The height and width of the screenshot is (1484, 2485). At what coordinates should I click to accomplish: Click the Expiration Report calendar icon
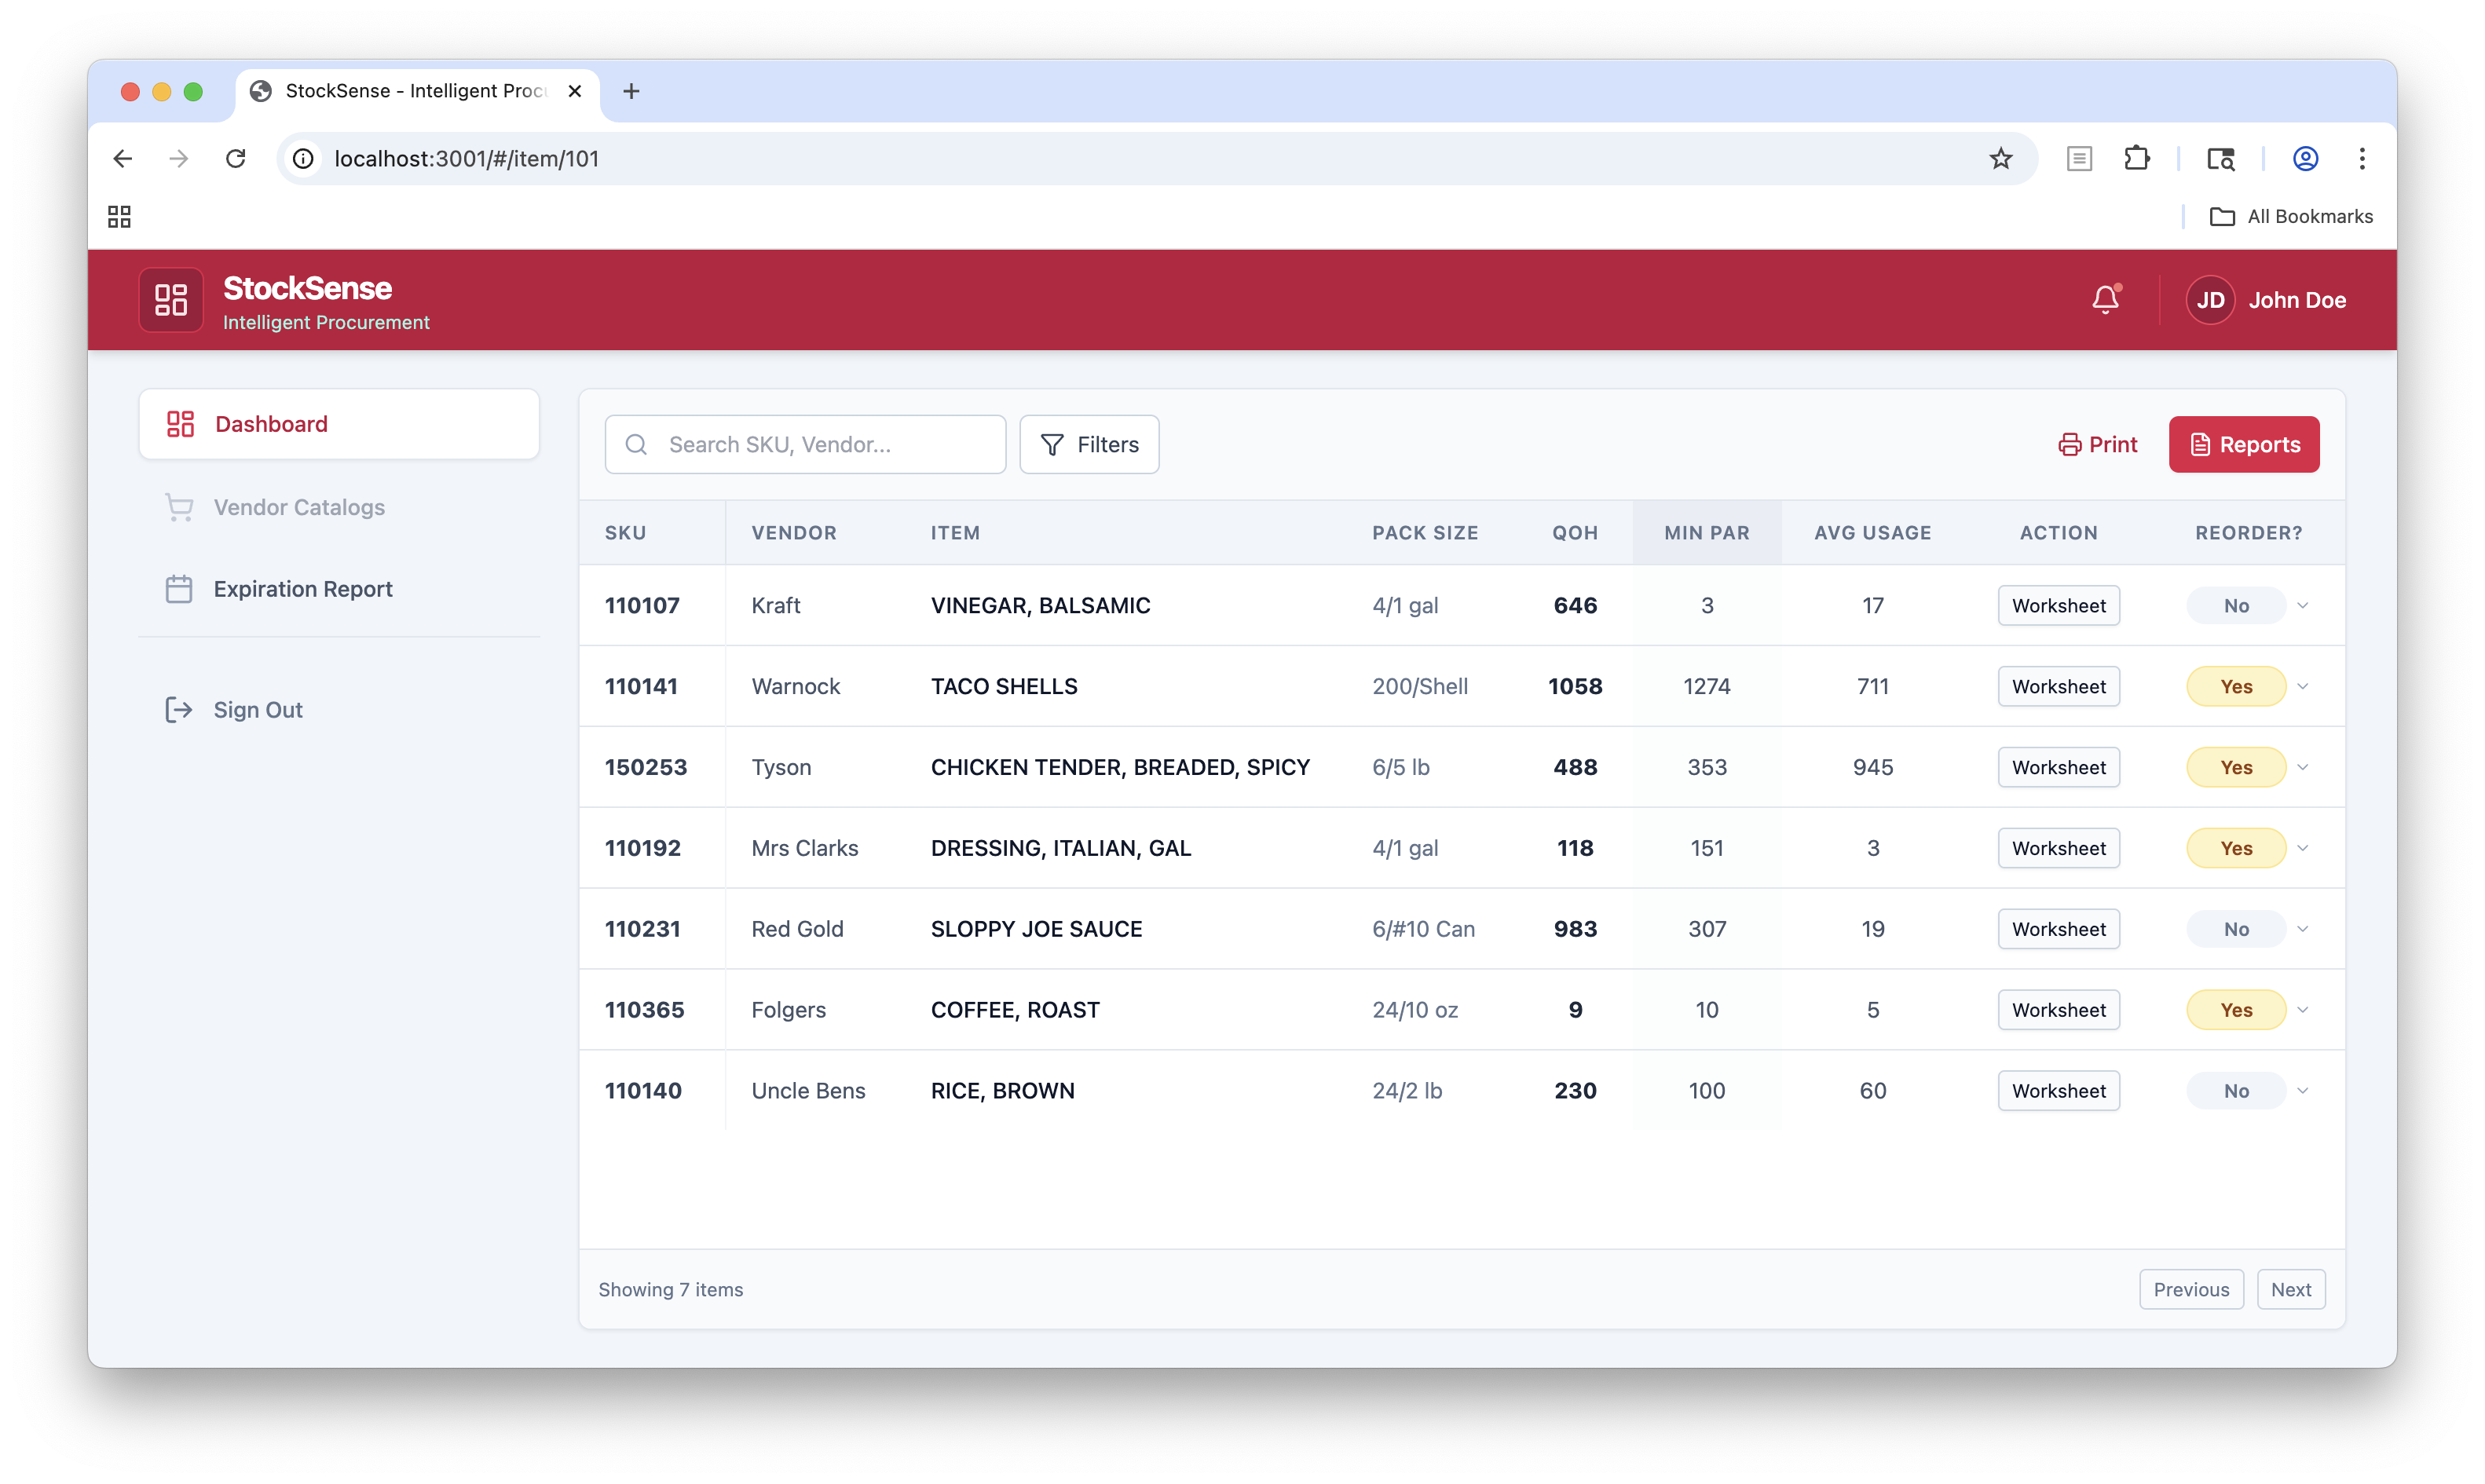click(x=179, y=589)
